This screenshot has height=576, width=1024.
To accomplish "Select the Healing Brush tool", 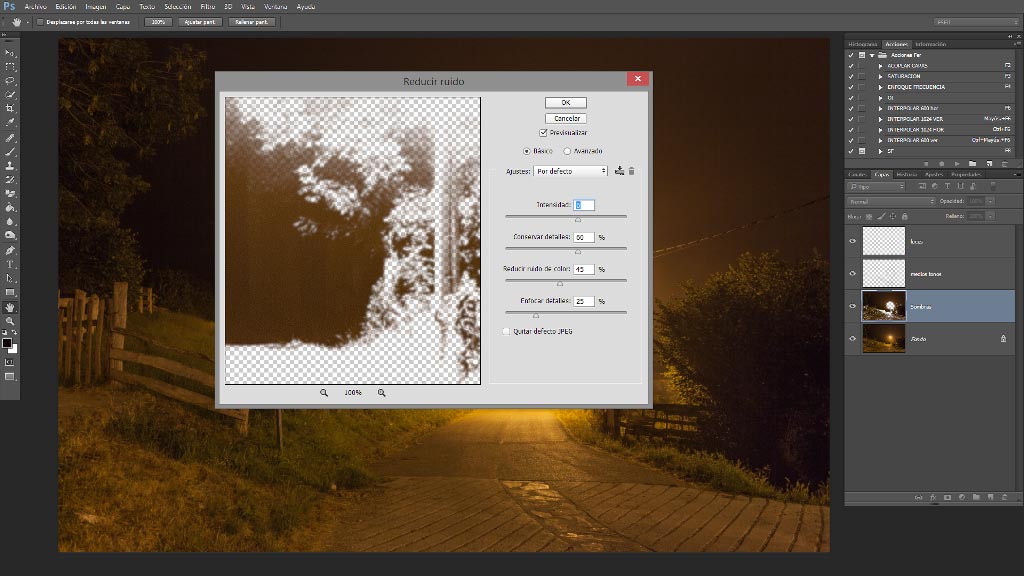I will 10,138.
